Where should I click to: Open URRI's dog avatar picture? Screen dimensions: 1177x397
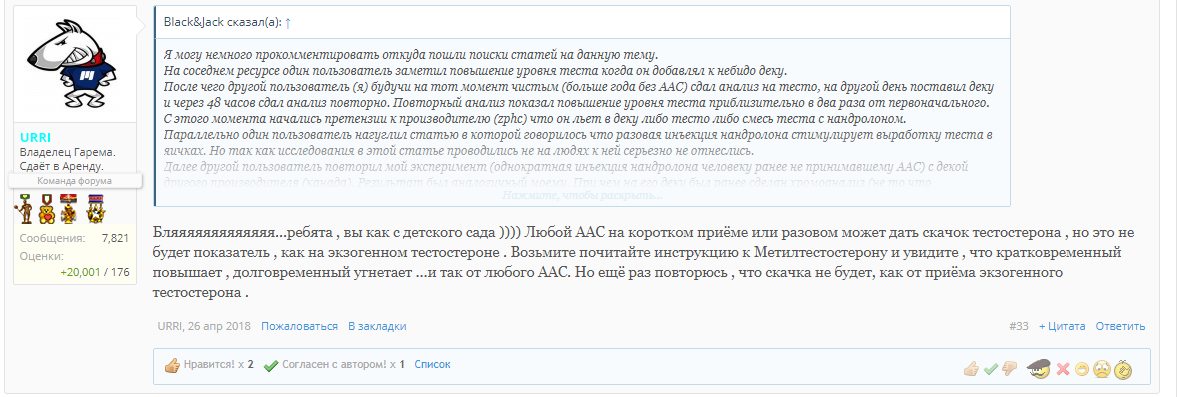click(74, 65)
